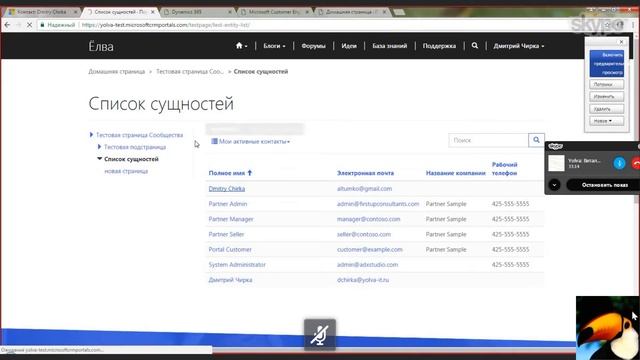Screen dimensions: 640x360
Task: Open the Partner Admin contact row
Action: tap(228, 204)
